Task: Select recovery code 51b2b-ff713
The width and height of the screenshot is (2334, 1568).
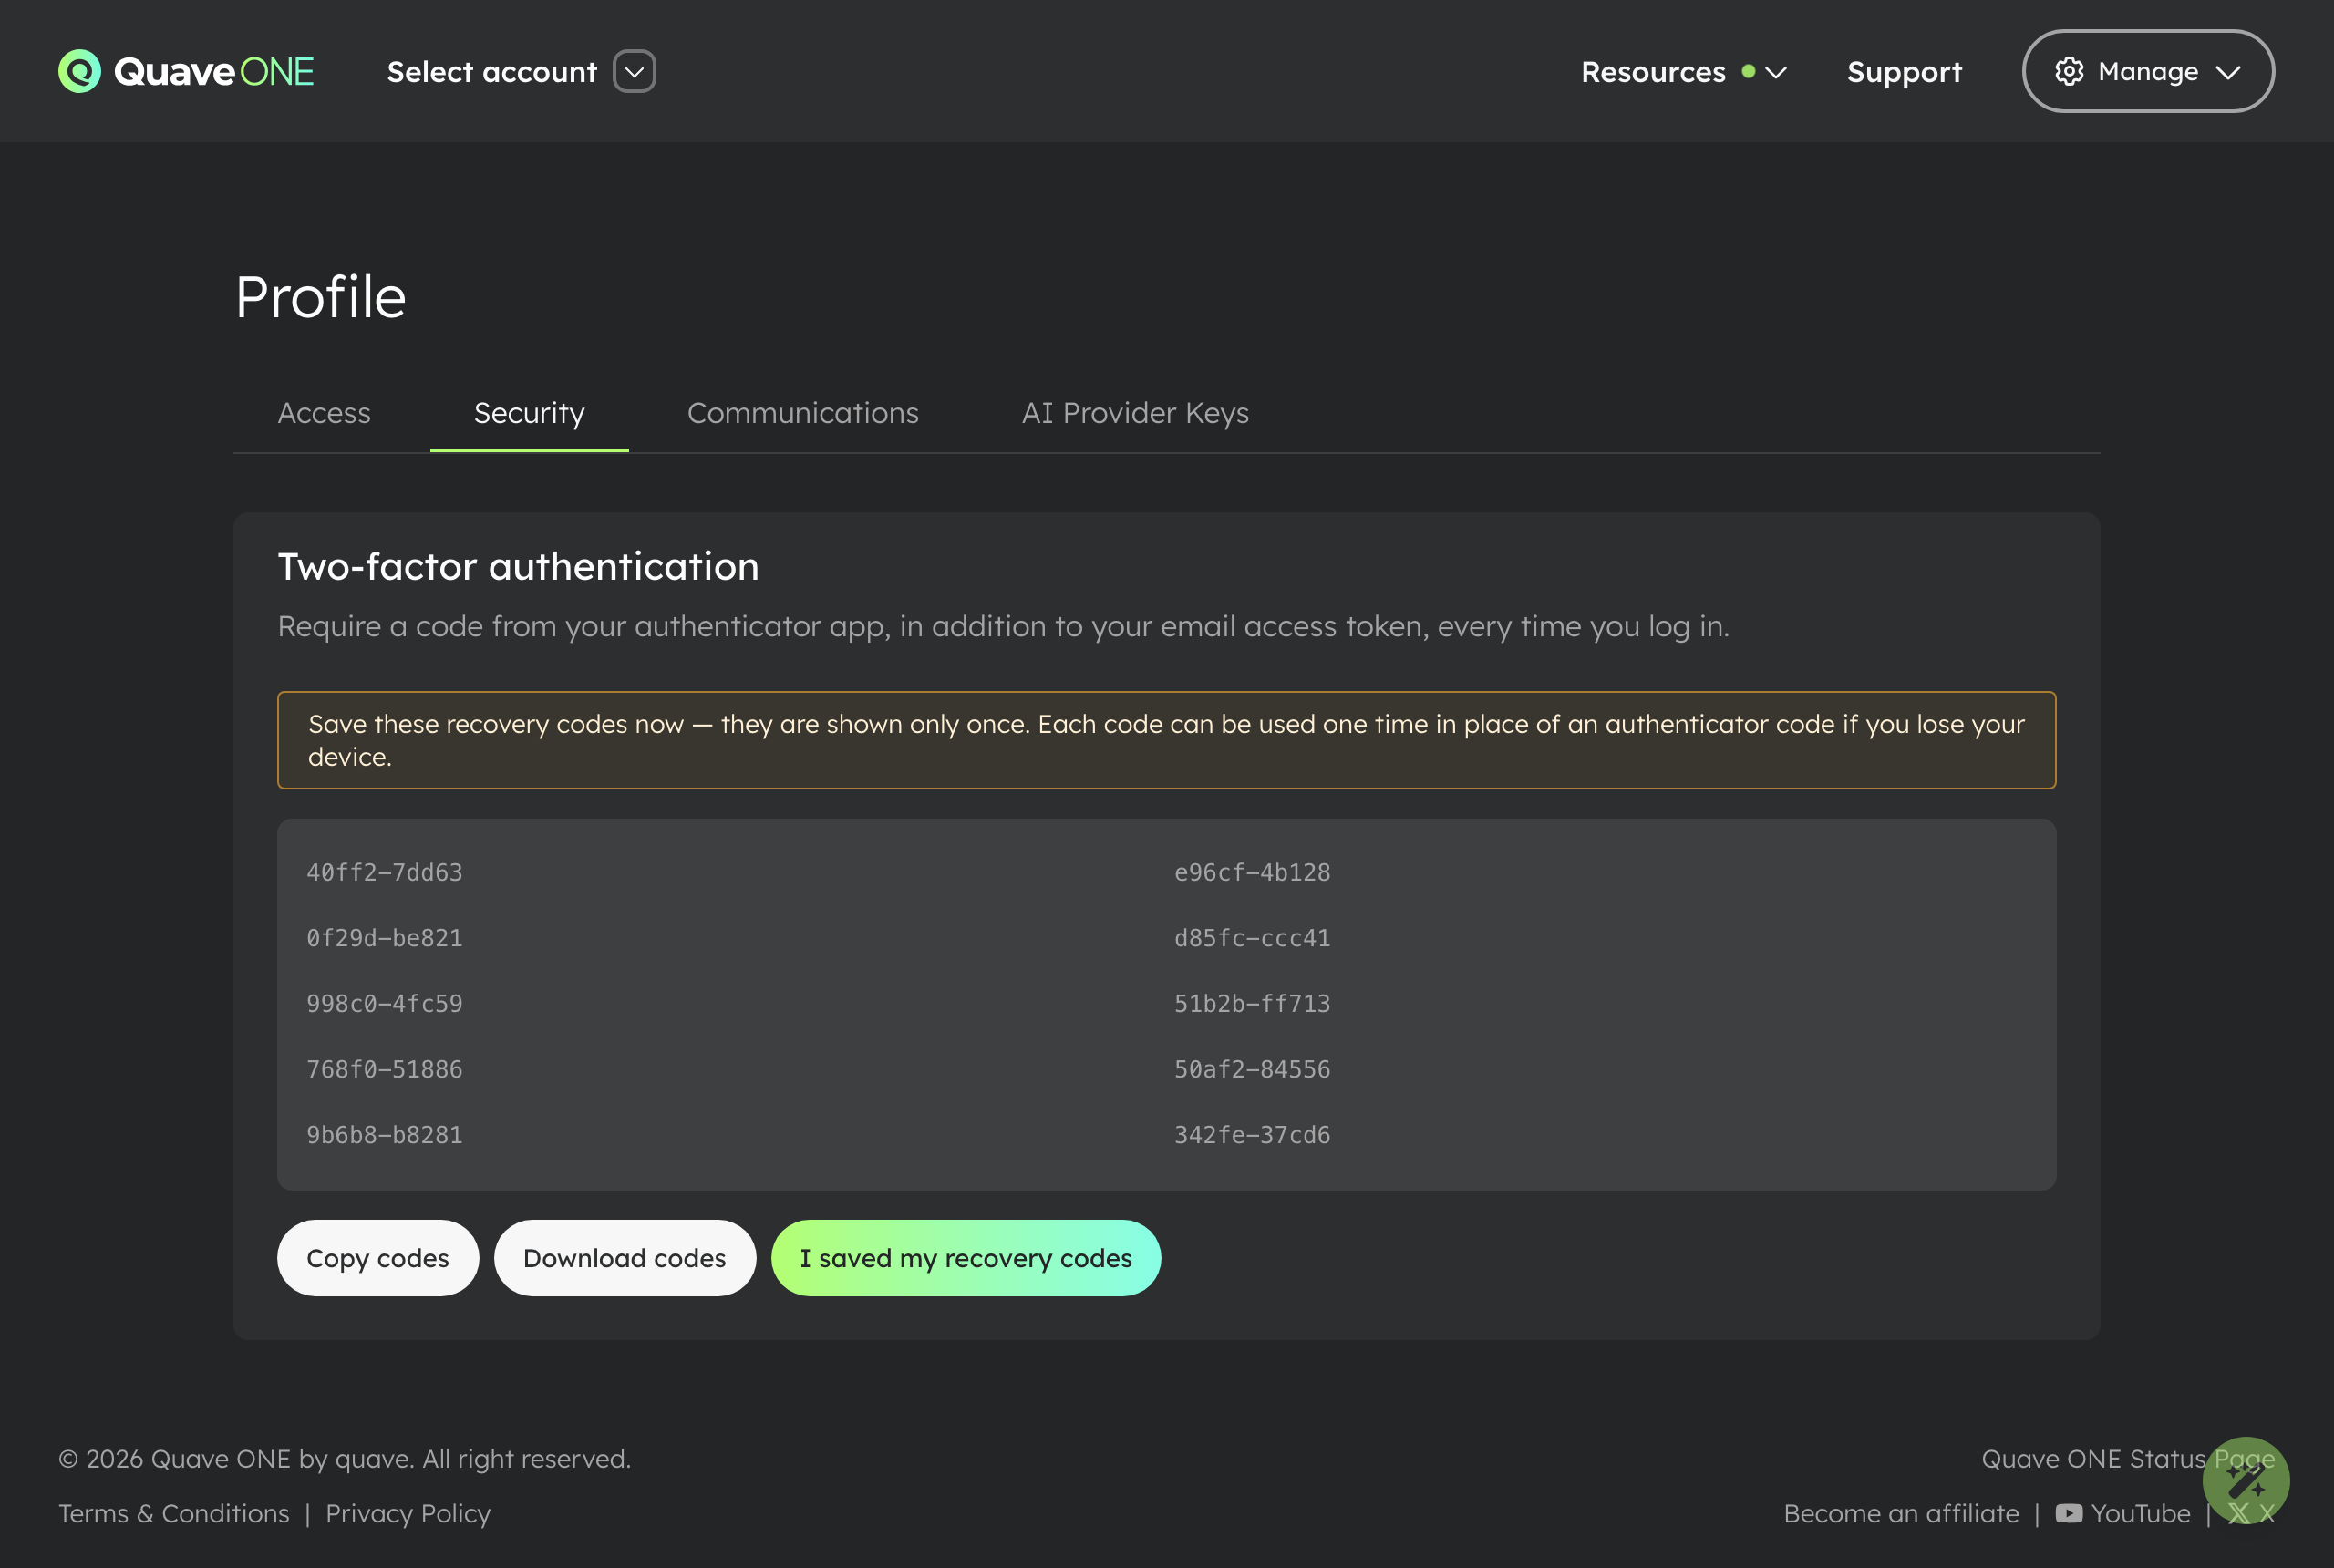Action: point(1252,1003)
